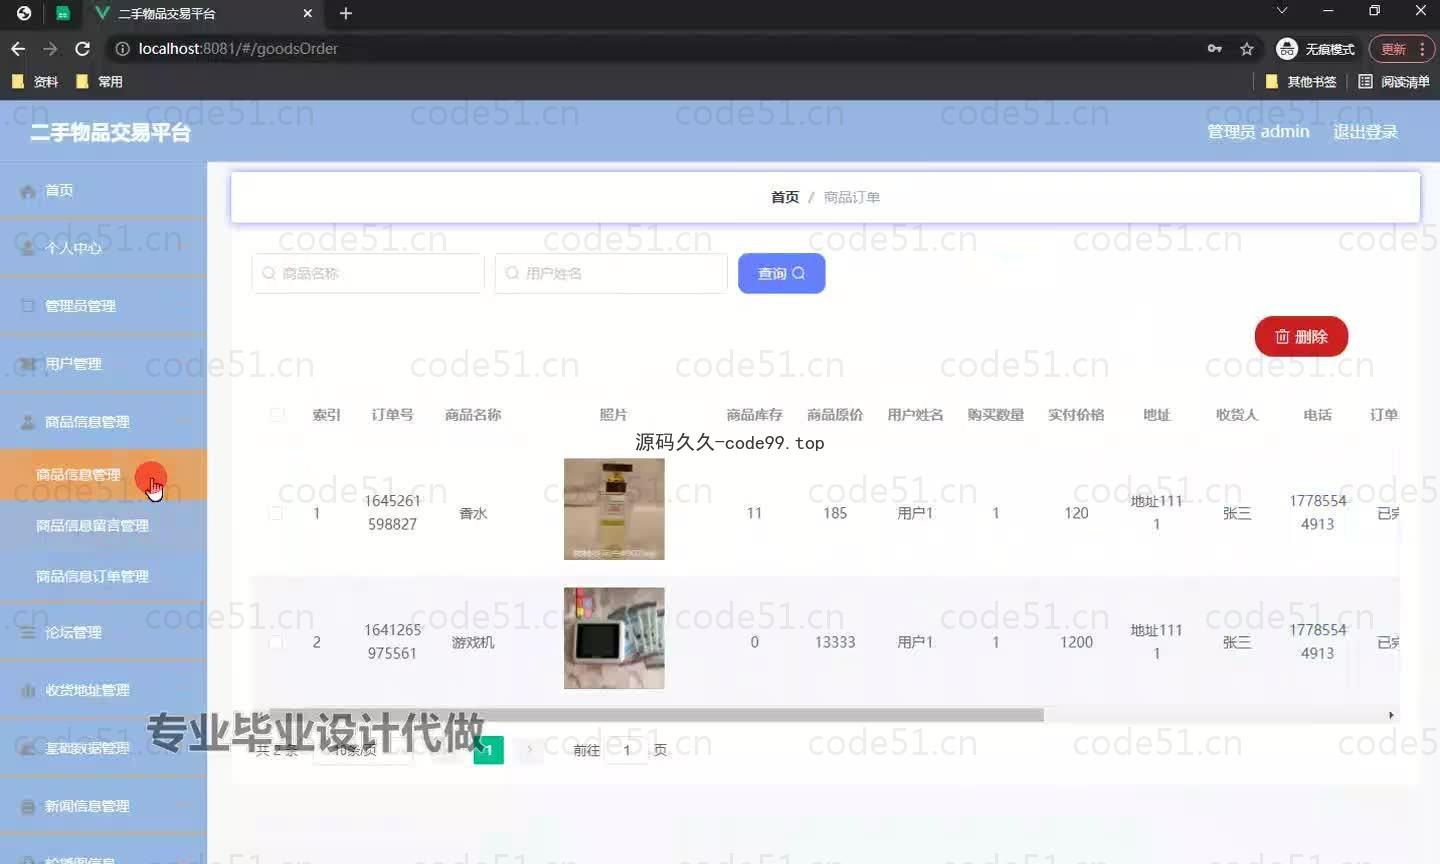Open 用户管理 in the sidebar
The height and width of the screenshot is (864, 1440).
pos(103,364)
